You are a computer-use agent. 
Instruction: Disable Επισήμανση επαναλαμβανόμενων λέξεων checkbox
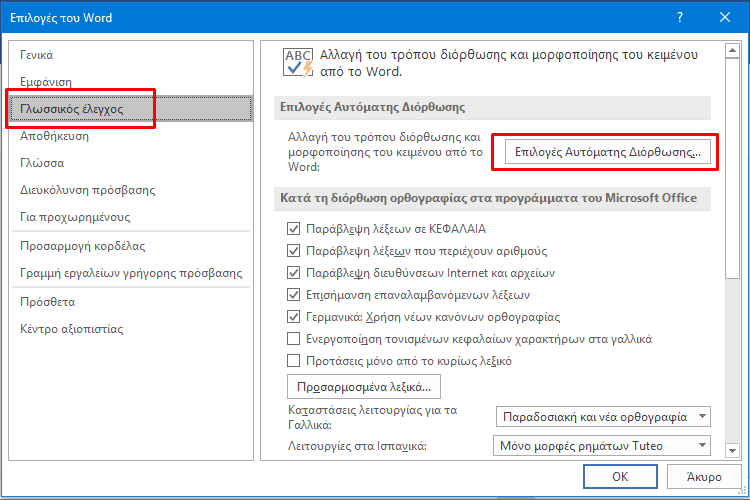pyautogui.click(x=293, y=295)
